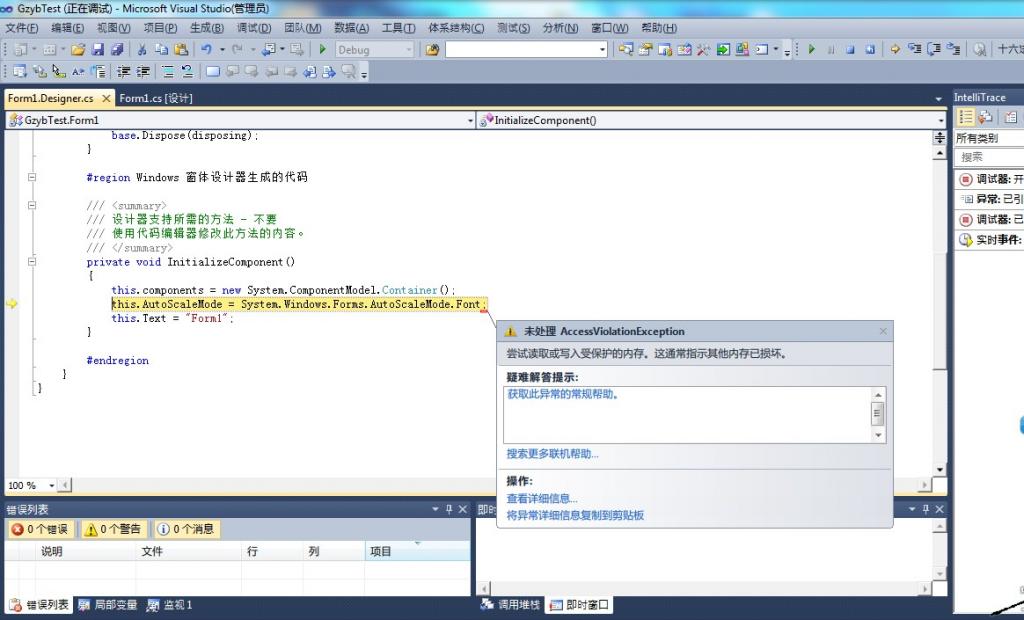
Task: Toggle a bookmark on the current line
Action: 213,72
